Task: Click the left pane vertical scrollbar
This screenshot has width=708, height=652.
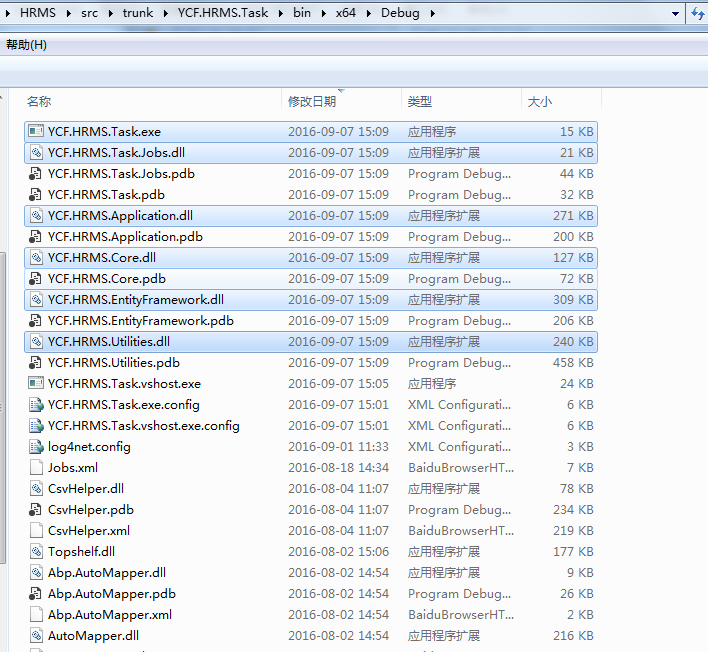Action: [x=2, y=407]
